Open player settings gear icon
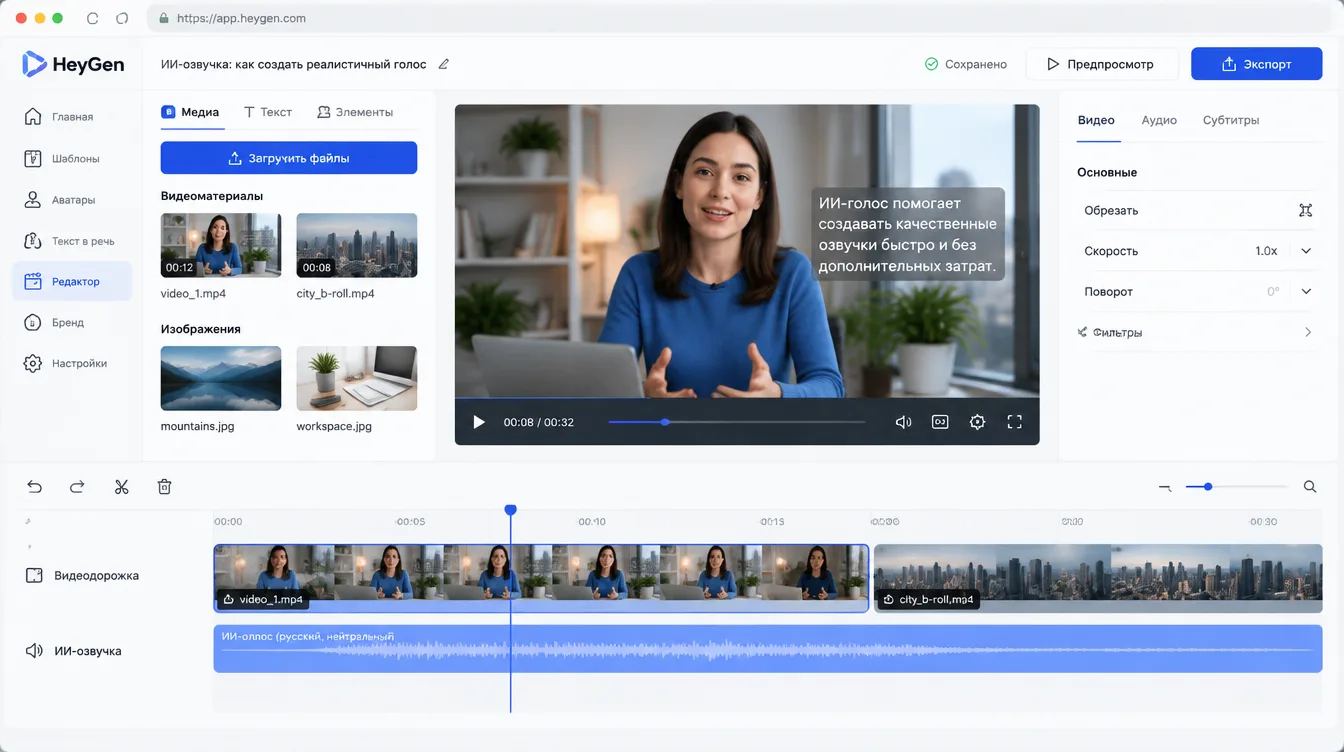1344x752 pixels. tap(978, 422)
